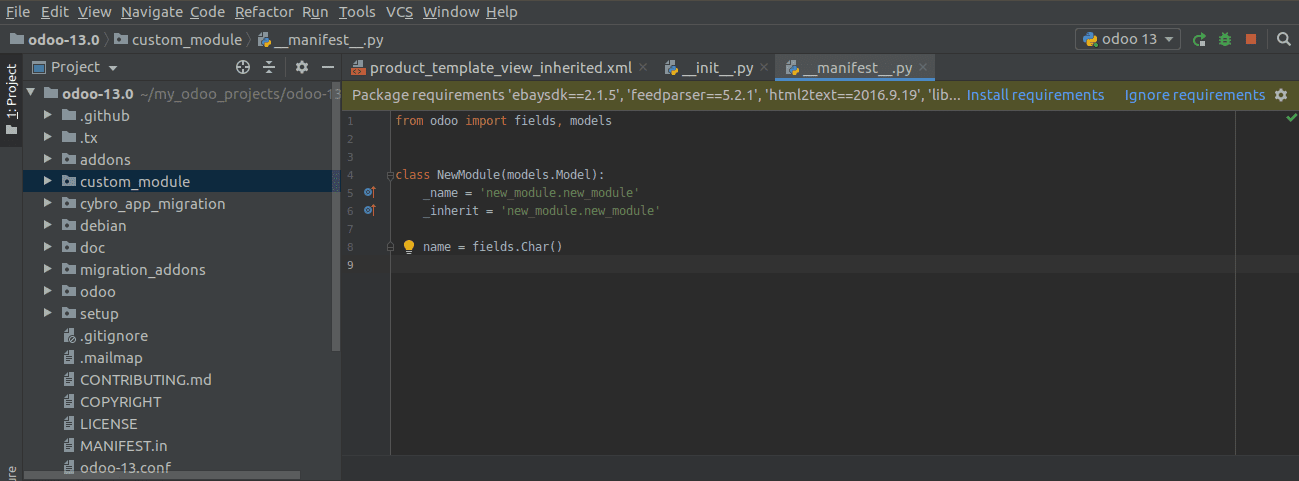This screenshot has width=1299, height=481.
Task: Open the requirements banner gear icon
Action: (1281, 95)
